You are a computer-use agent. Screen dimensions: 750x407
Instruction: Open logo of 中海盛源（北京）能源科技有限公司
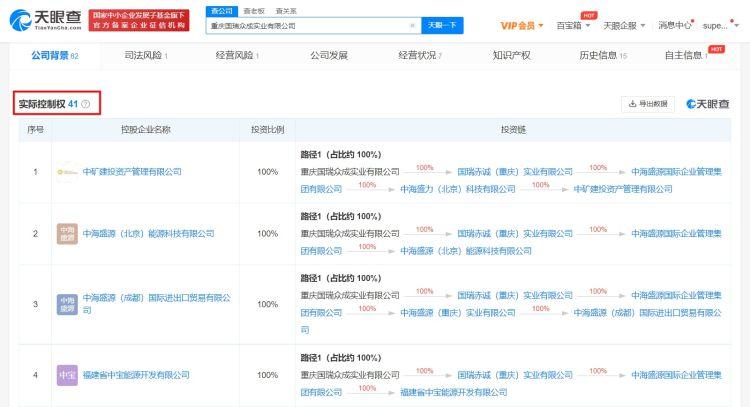coord(67,234)
